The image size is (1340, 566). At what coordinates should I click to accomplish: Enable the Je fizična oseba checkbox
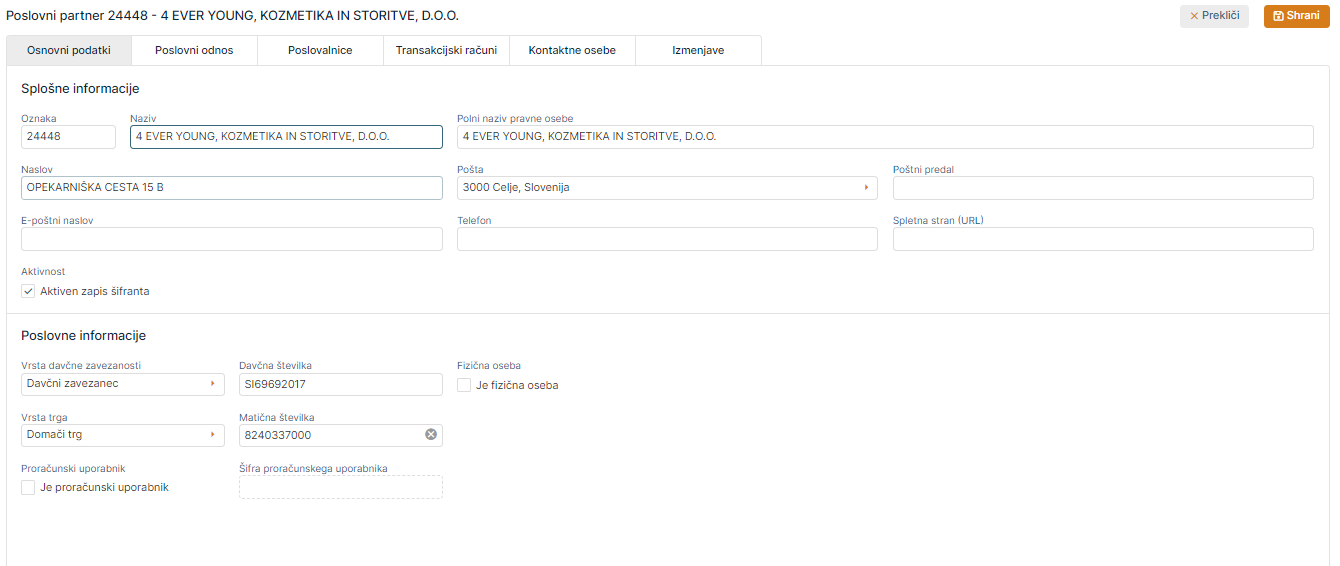464,385
